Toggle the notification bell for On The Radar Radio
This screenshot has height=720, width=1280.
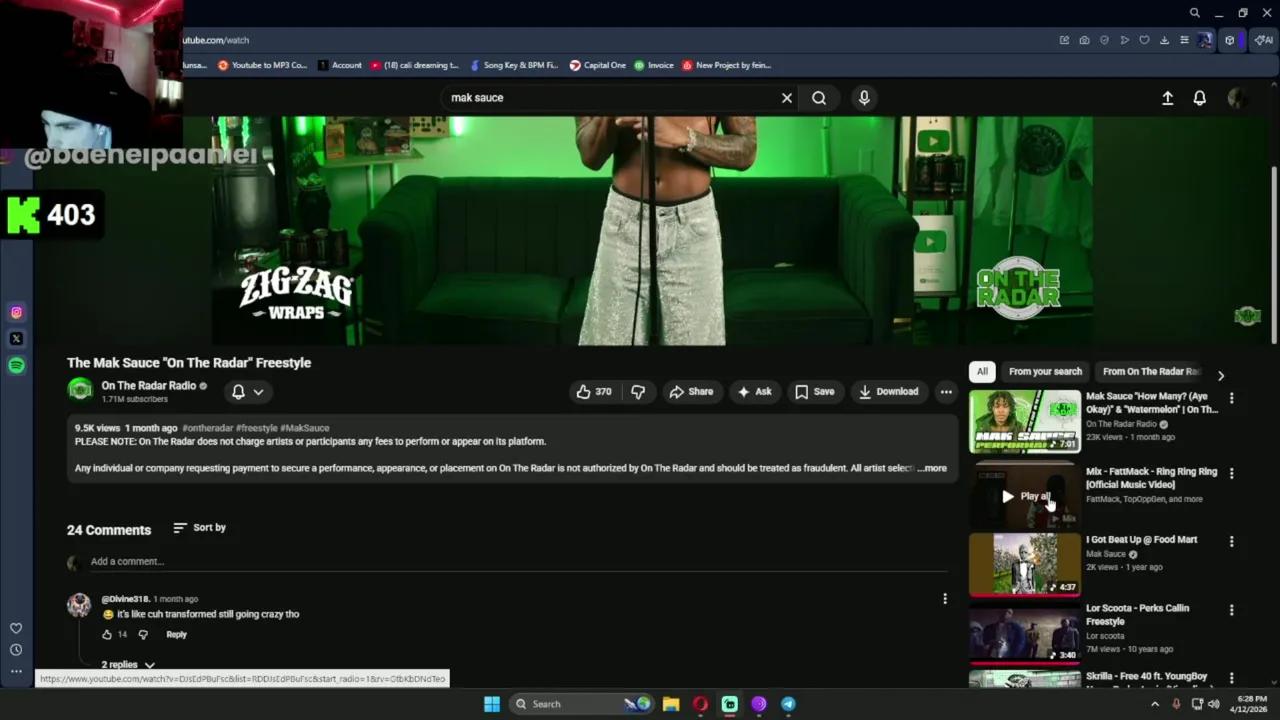coord(238,391)
